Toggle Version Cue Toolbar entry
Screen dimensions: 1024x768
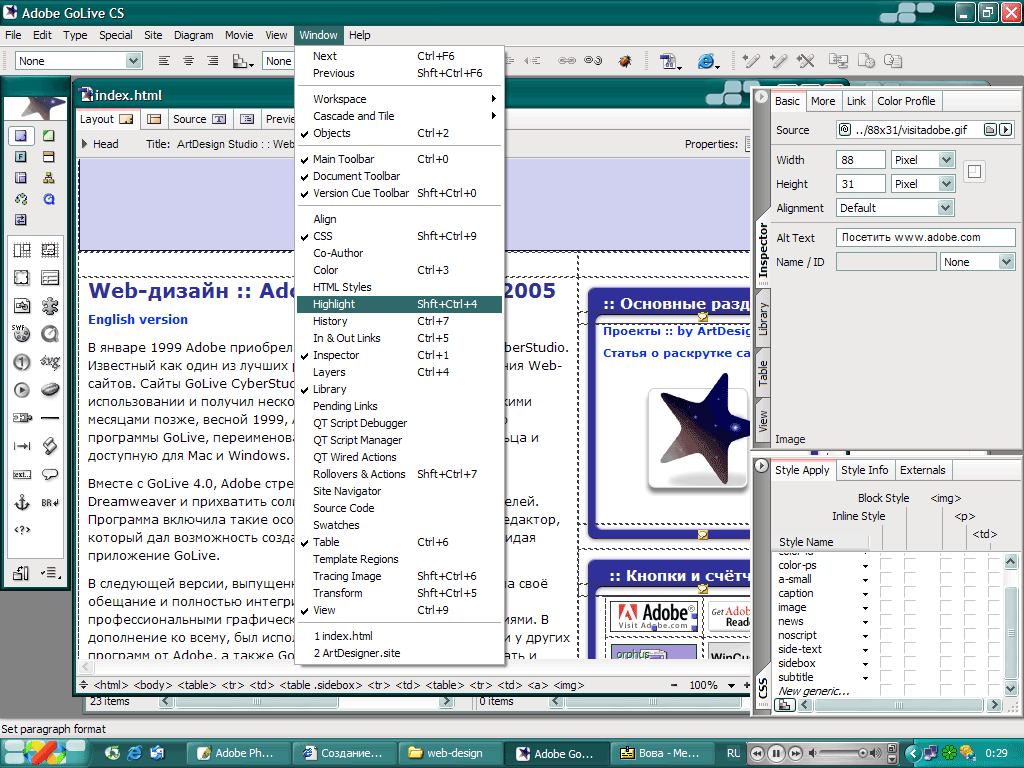click(x=399, y=193)
